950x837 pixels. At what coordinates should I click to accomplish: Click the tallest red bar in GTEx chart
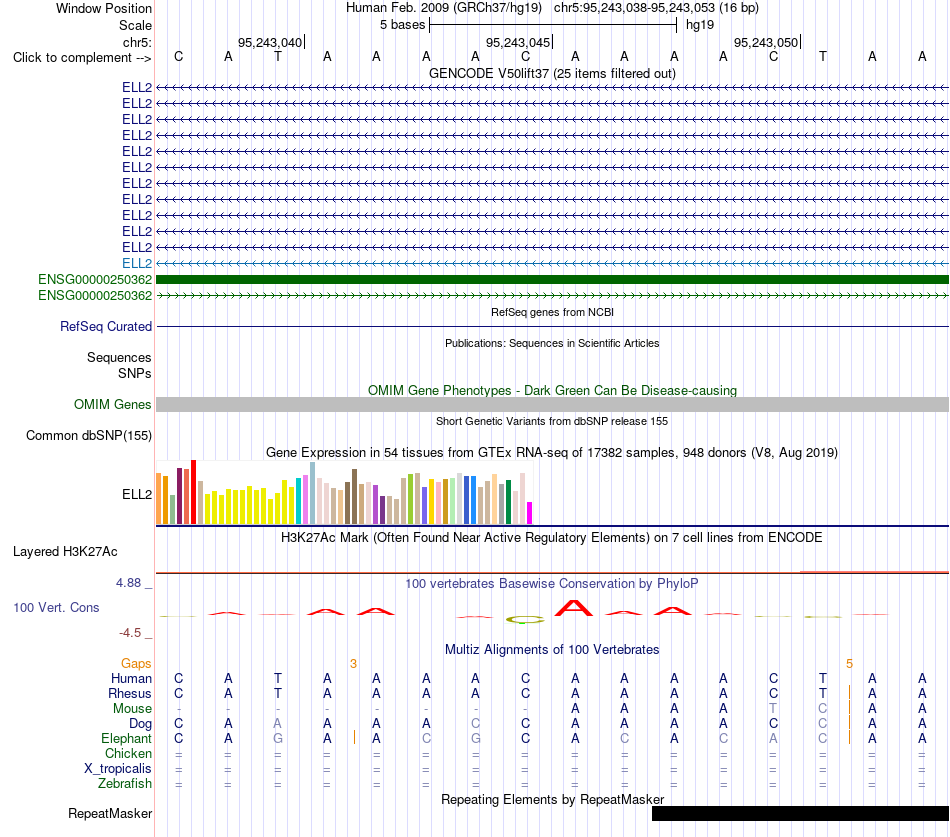[x=193, y=492]
